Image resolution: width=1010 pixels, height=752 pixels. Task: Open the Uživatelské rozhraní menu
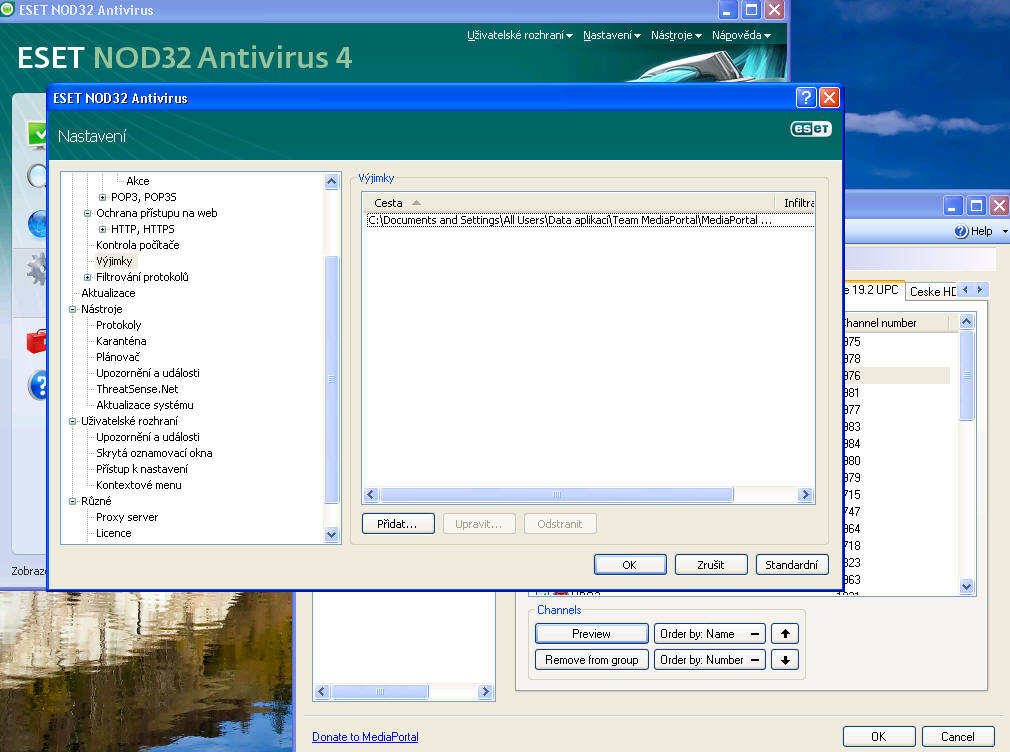point(519,35)
